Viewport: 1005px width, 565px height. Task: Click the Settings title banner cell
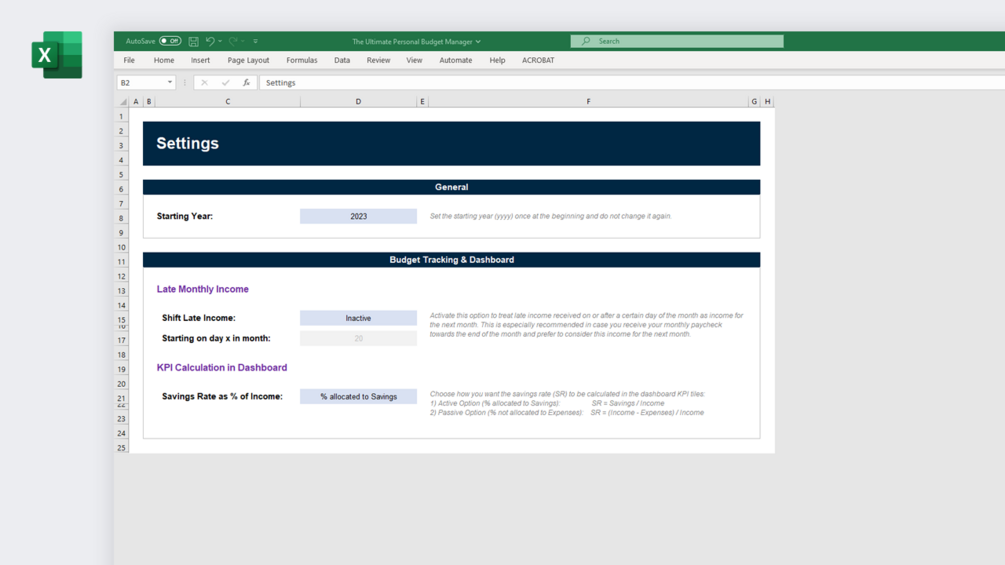(451, 143)
